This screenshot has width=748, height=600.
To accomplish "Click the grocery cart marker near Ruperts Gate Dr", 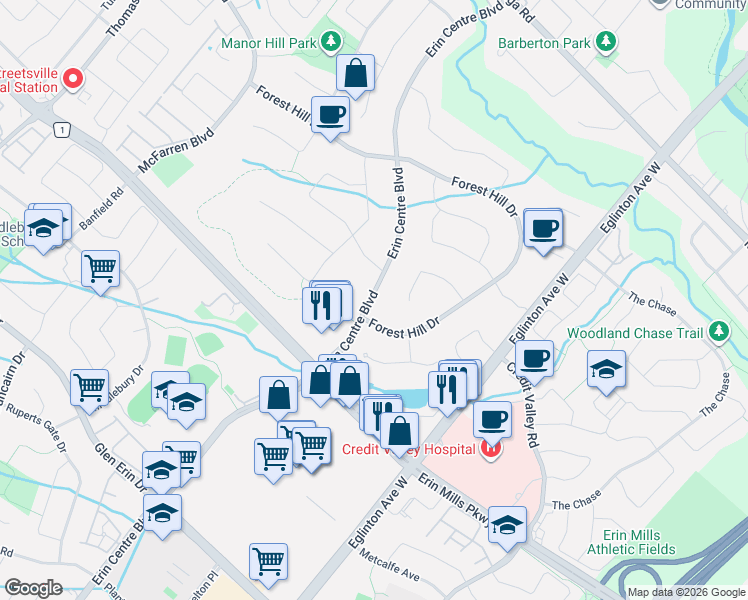I will pyautogui.click(x=90, y=388).
